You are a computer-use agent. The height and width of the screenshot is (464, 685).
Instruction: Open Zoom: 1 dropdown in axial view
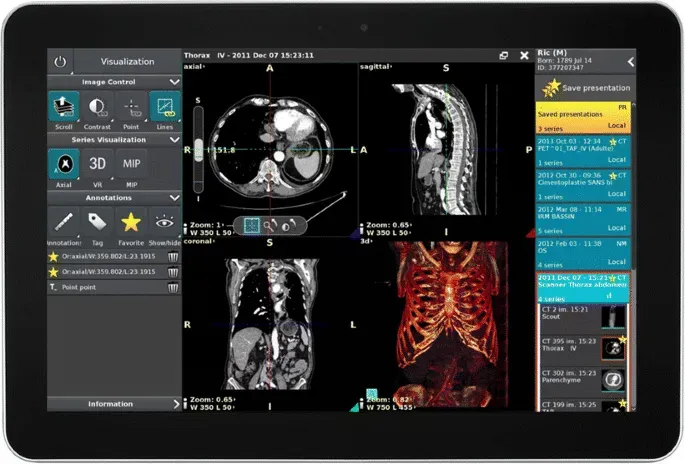207,225
